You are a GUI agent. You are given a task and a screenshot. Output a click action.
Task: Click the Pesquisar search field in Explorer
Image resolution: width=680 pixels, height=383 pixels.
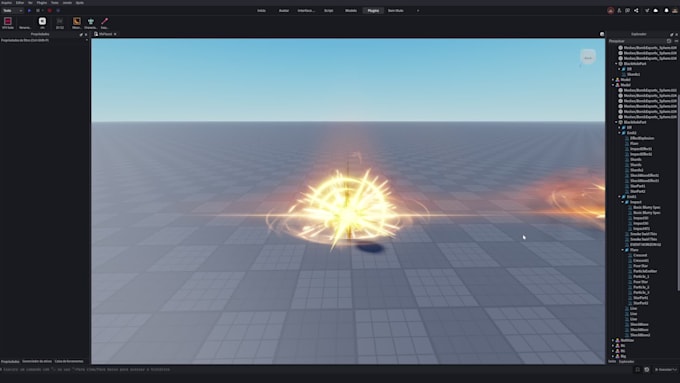[x=637, y=41]
